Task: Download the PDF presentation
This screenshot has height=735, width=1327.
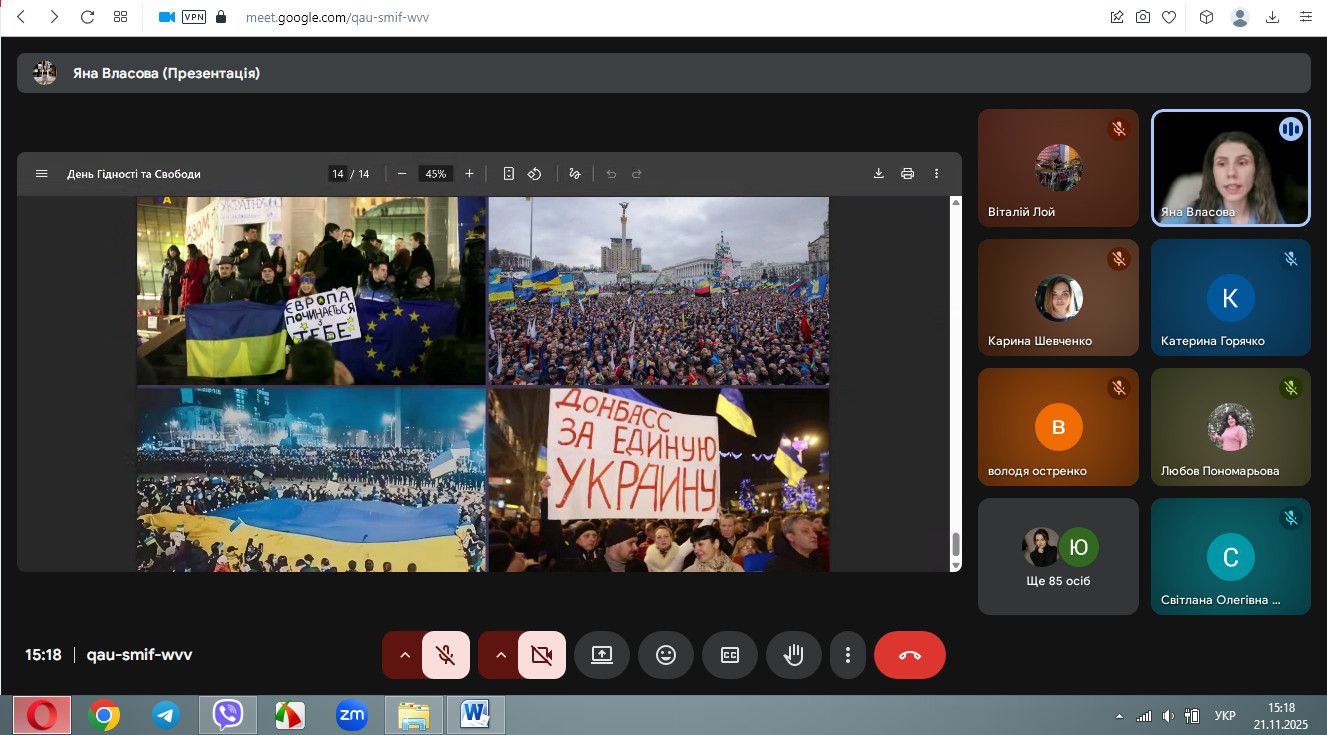Action: 879,174
